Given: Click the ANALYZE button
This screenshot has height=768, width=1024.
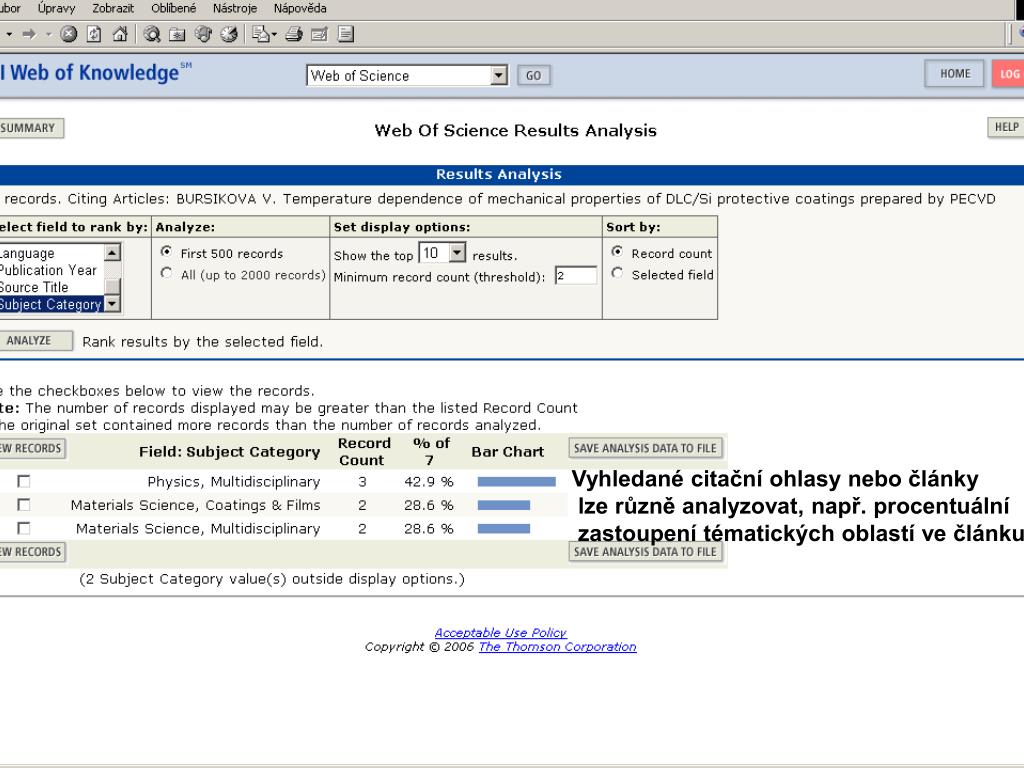Looking at the screenshot, I should [x=36, y=341].
